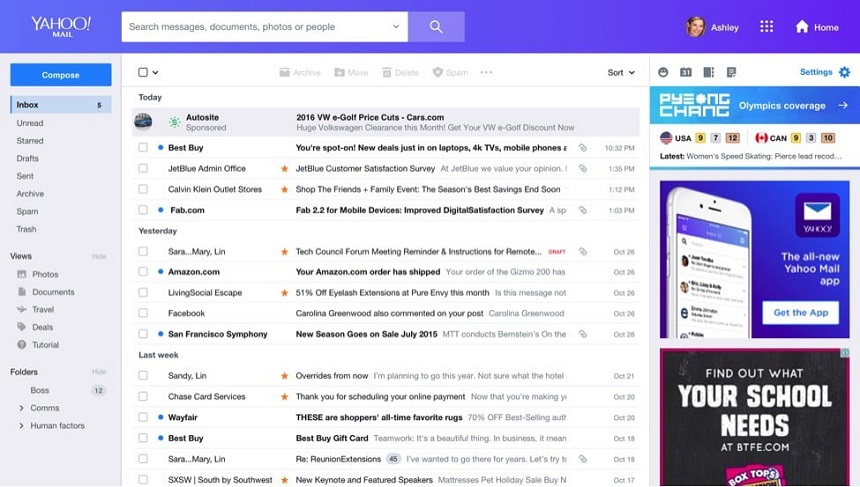Open the emoji smiley panel icon

click(x=663, y=72)
